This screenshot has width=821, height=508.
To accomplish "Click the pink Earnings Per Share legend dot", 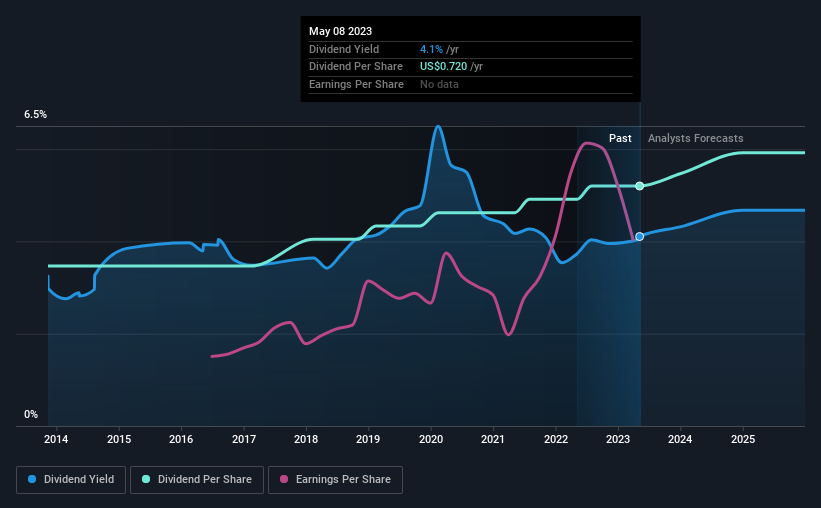I will coord(284,479).
